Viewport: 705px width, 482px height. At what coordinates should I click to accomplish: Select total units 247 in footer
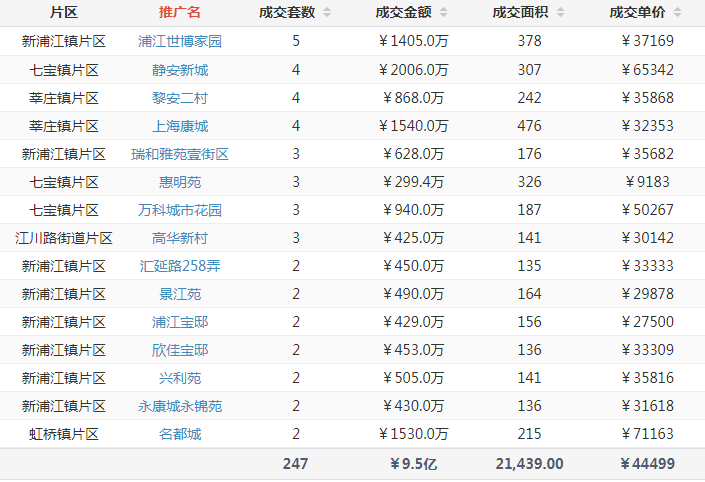point(295,464)
